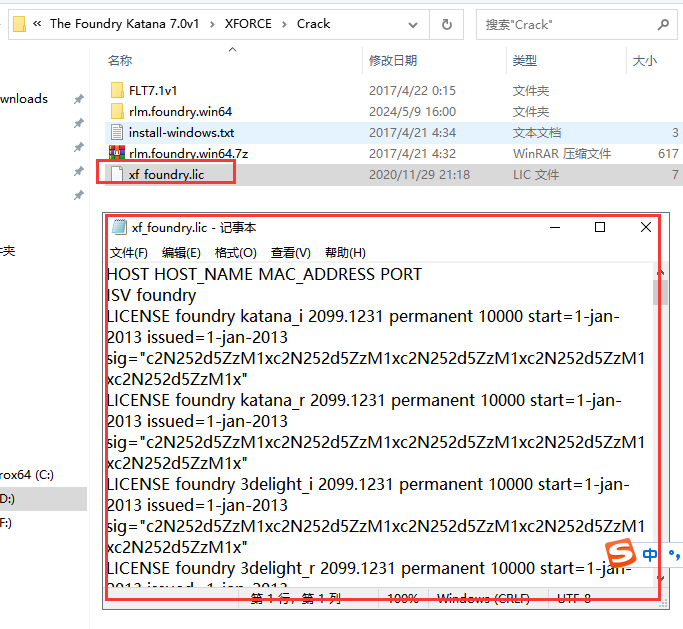The height and width of the screenshot is (629, 683).
Task: Minimize the Notepad window
Action: 555,227
